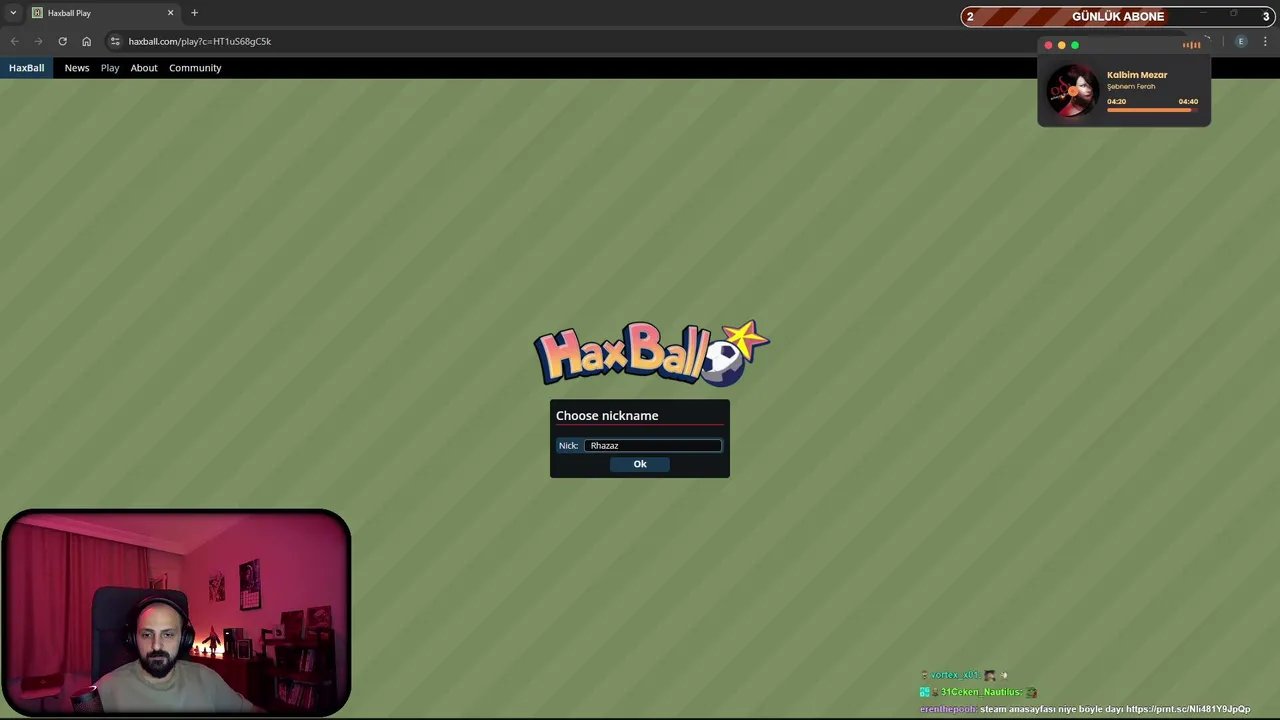Click the prnt.sc link in chat

(1188, 709)
